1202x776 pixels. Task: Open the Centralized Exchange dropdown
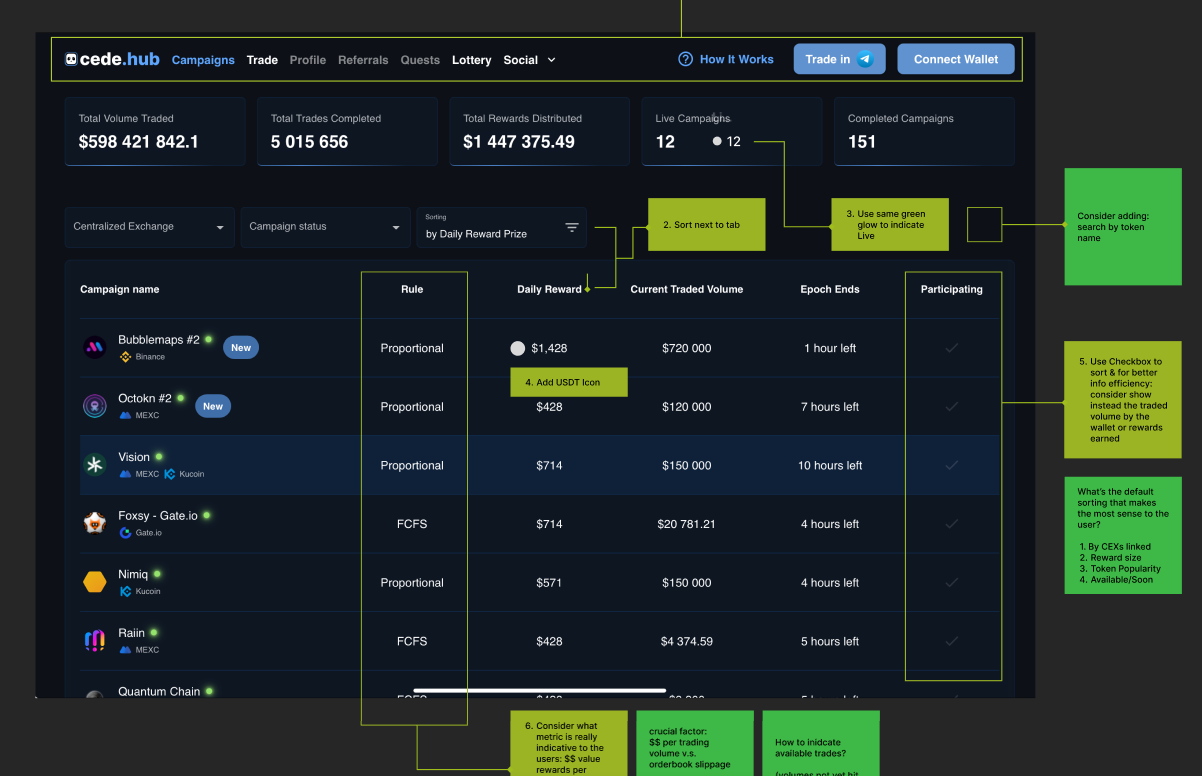(149, 227)
